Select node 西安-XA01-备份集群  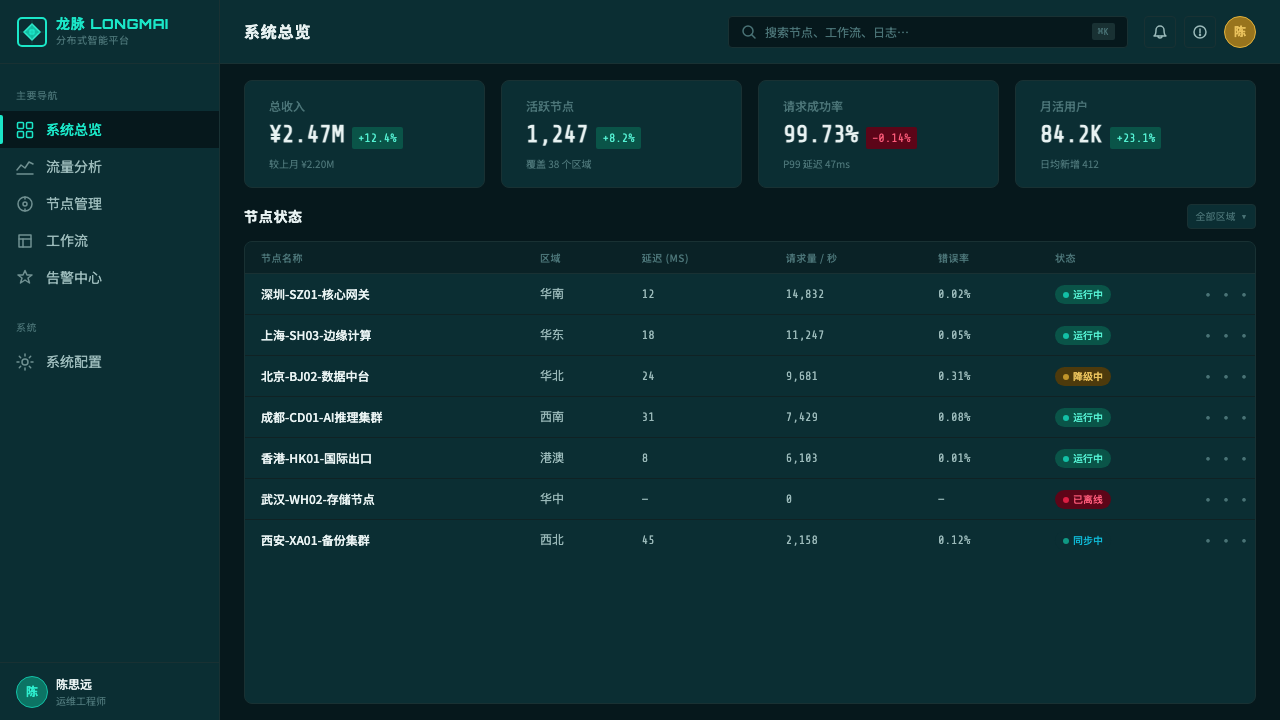315,541
